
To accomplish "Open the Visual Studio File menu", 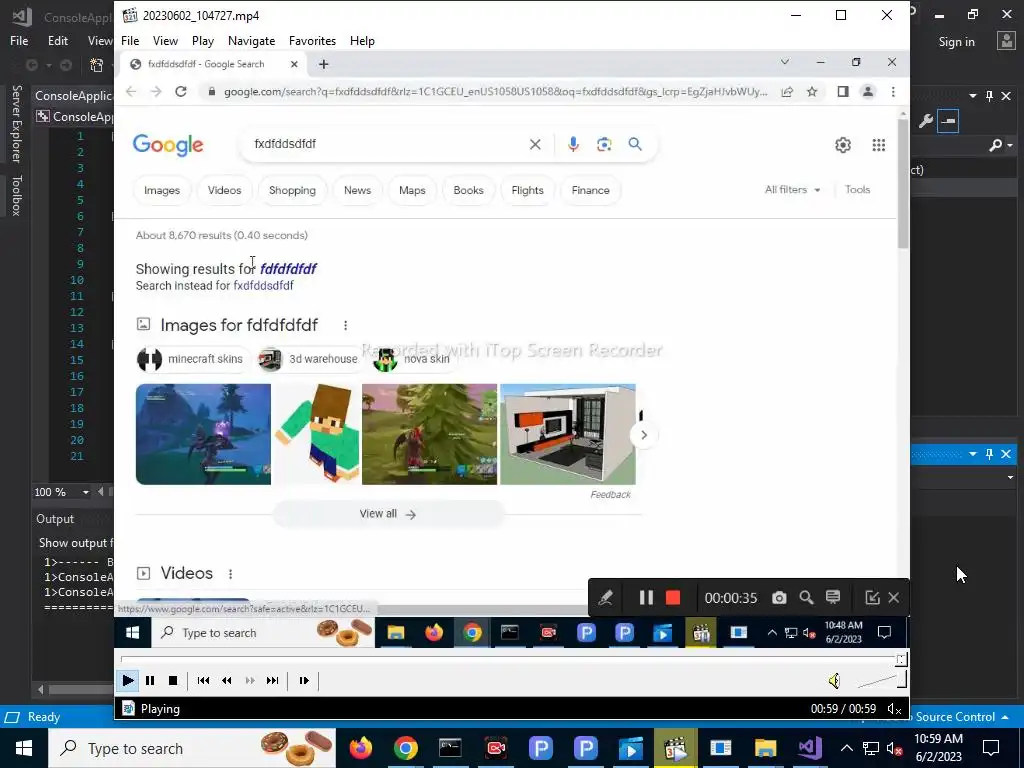I will point(19,40).
